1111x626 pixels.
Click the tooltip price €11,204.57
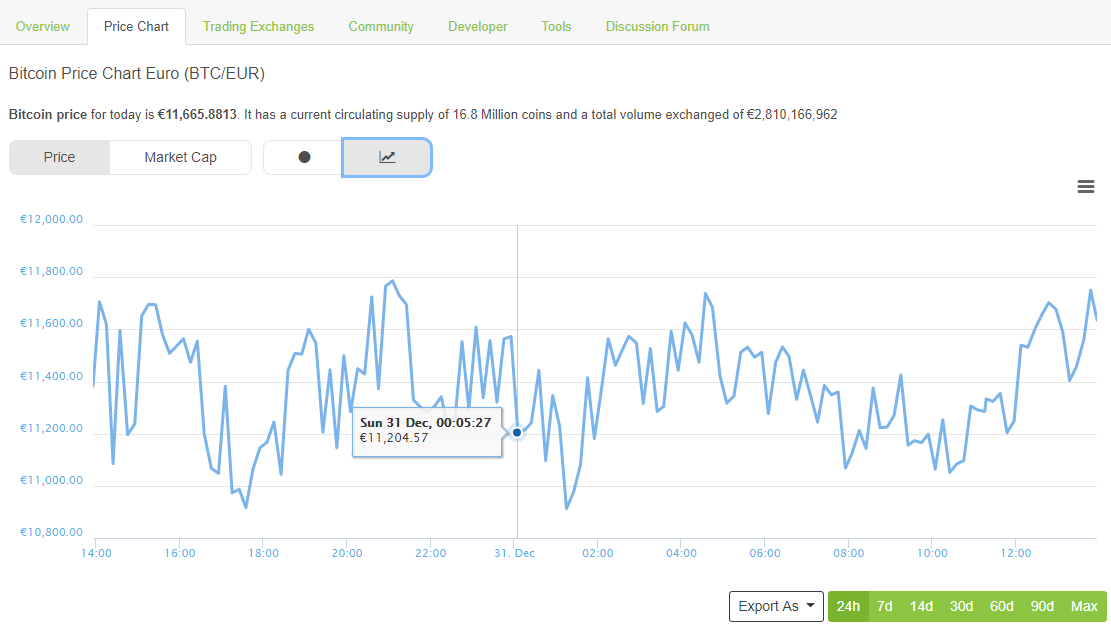[394, 438]
